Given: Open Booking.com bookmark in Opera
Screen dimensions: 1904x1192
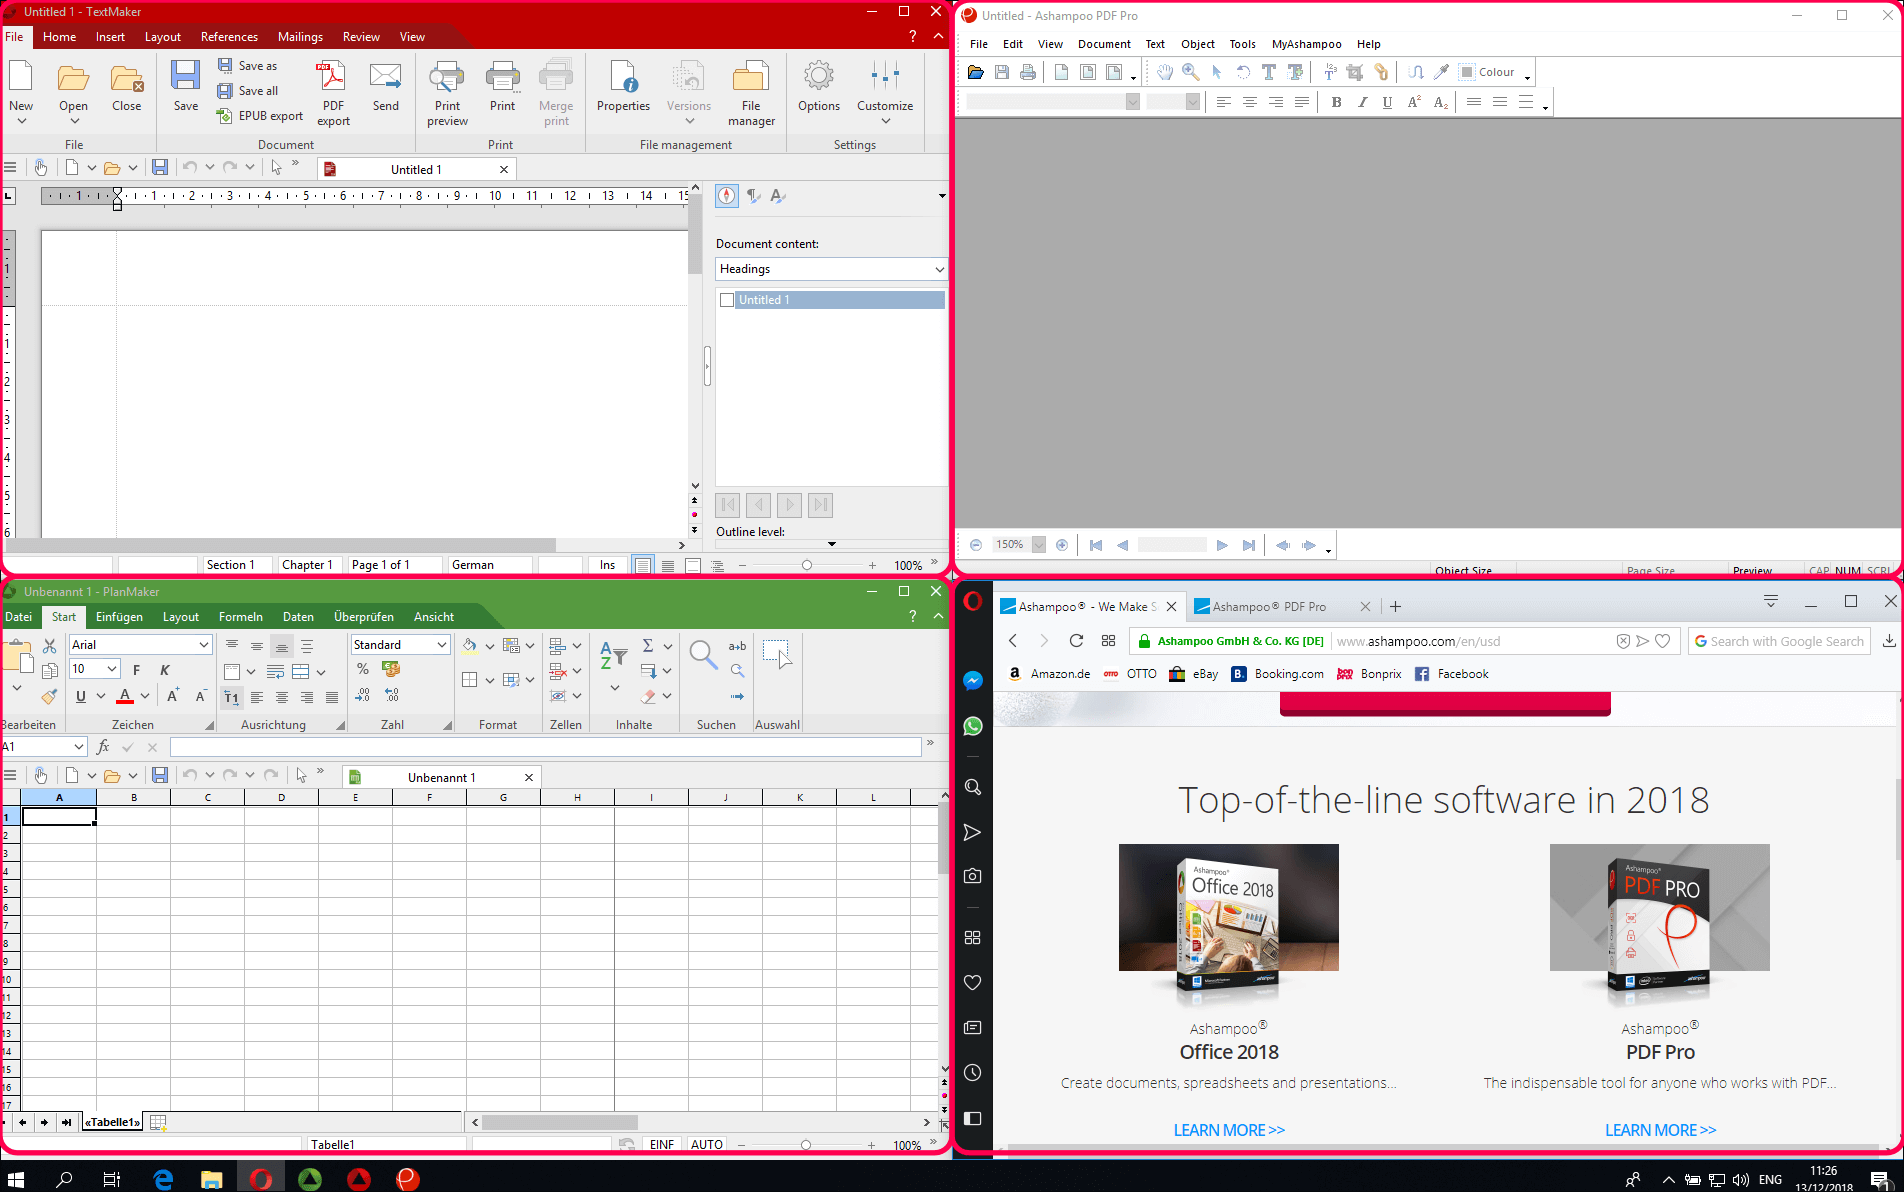Looking at the screenshot, I should [1277, 674].
